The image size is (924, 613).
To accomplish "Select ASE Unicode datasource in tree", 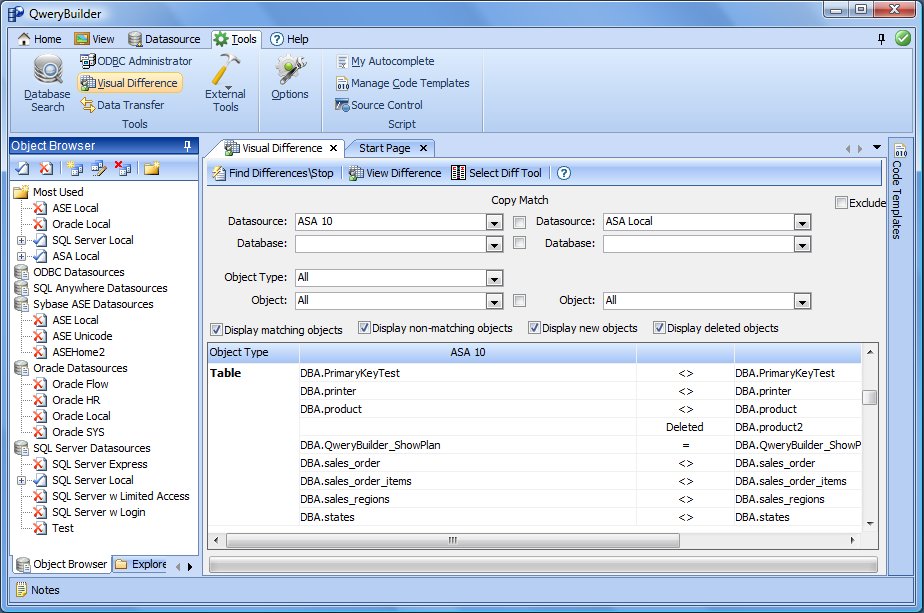I will pos(82,336).
